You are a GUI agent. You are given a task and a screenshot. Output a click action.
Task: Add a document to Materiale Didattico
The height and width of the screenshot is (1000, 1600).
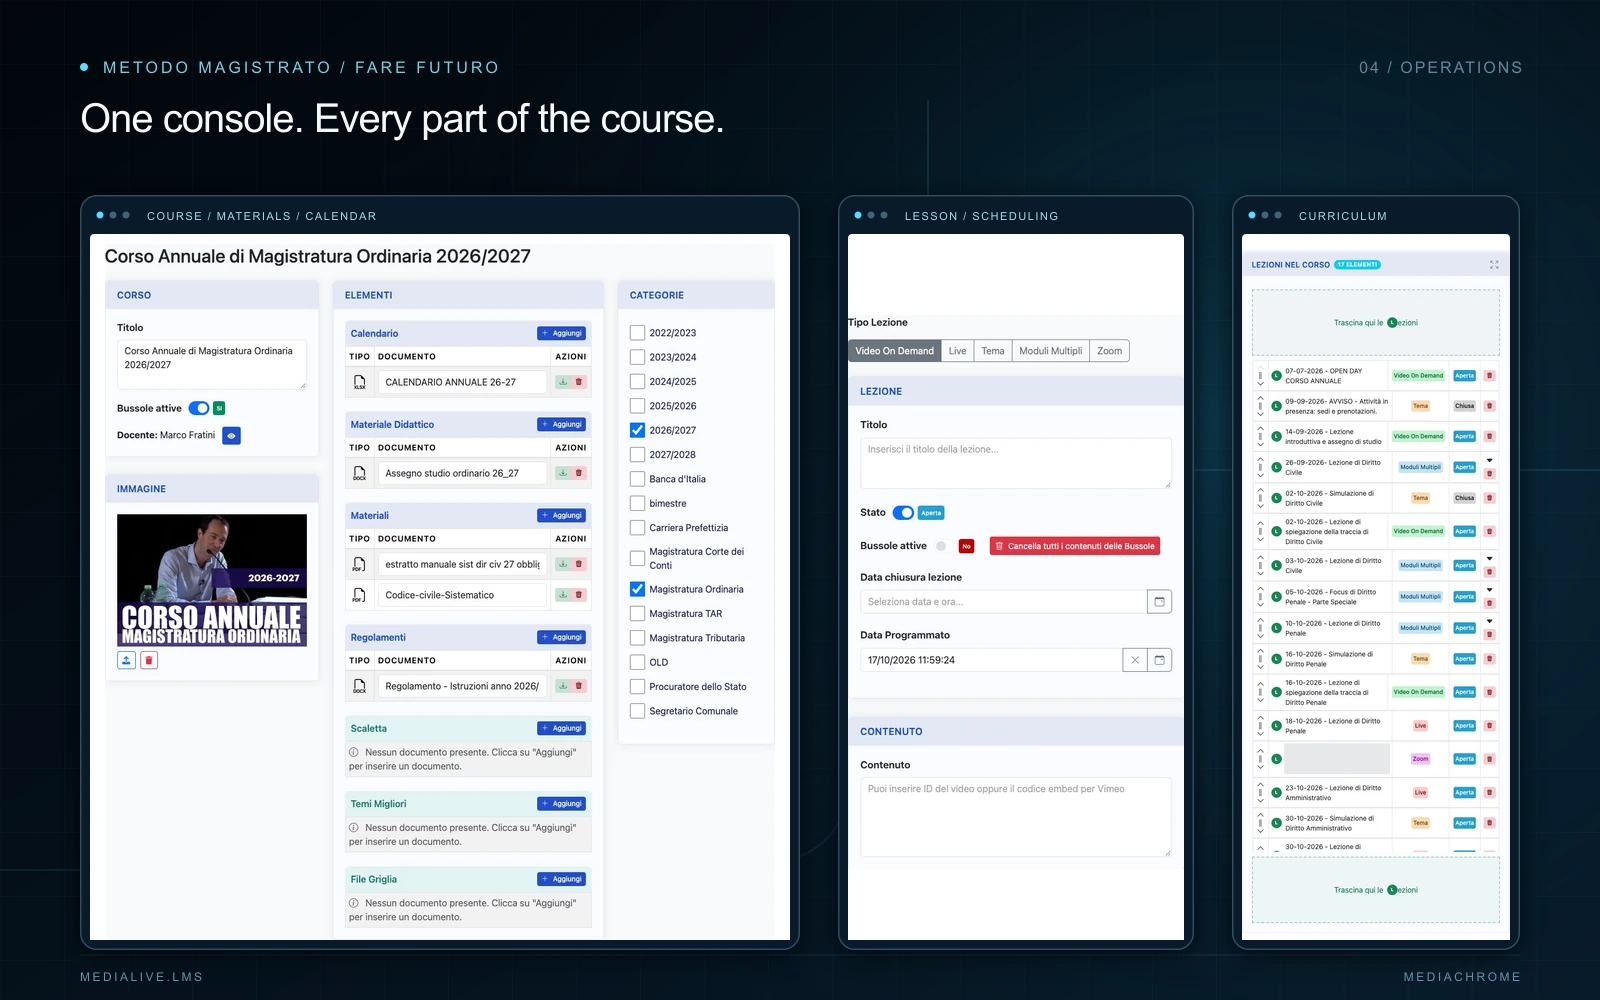click(562, 424)
